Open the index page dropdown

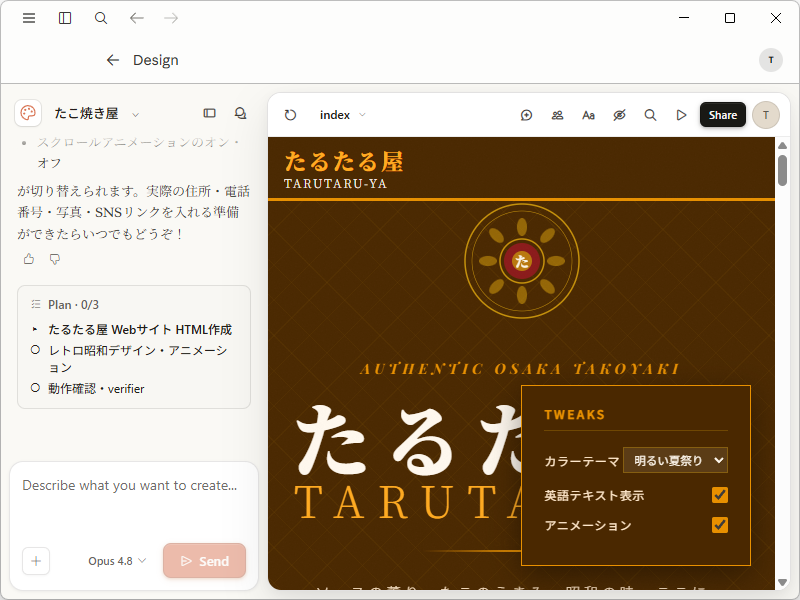pyautogui.click(x=342, y=115)
